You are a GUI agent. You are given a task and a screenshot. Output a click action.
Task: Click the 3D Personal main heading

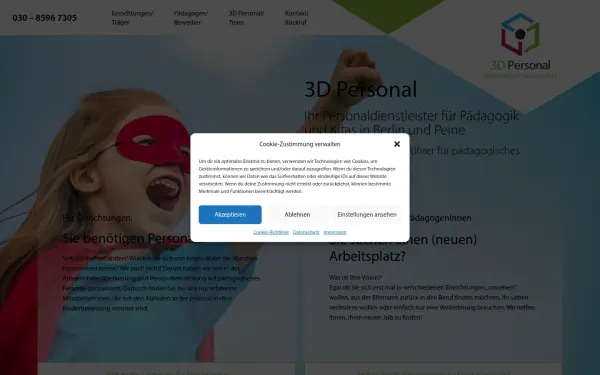click(360, 90)
